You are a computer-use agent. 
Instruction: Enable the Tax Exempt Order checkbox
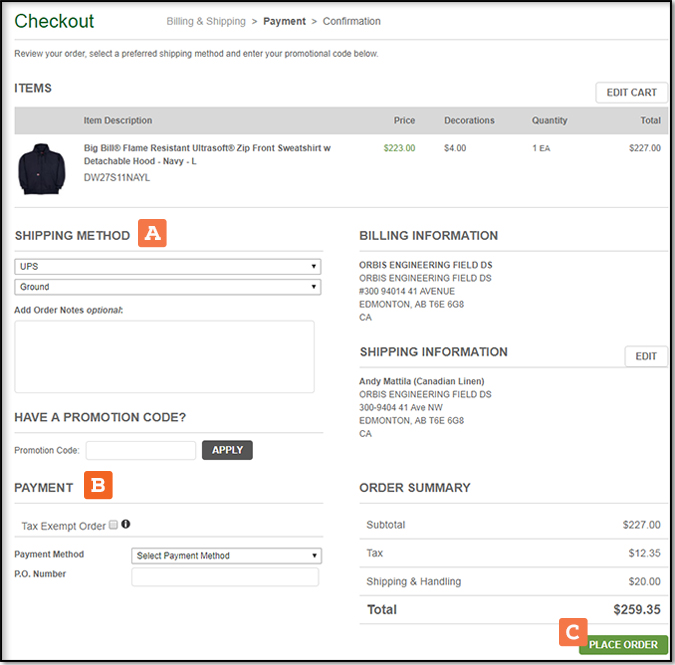coord(113,525)
